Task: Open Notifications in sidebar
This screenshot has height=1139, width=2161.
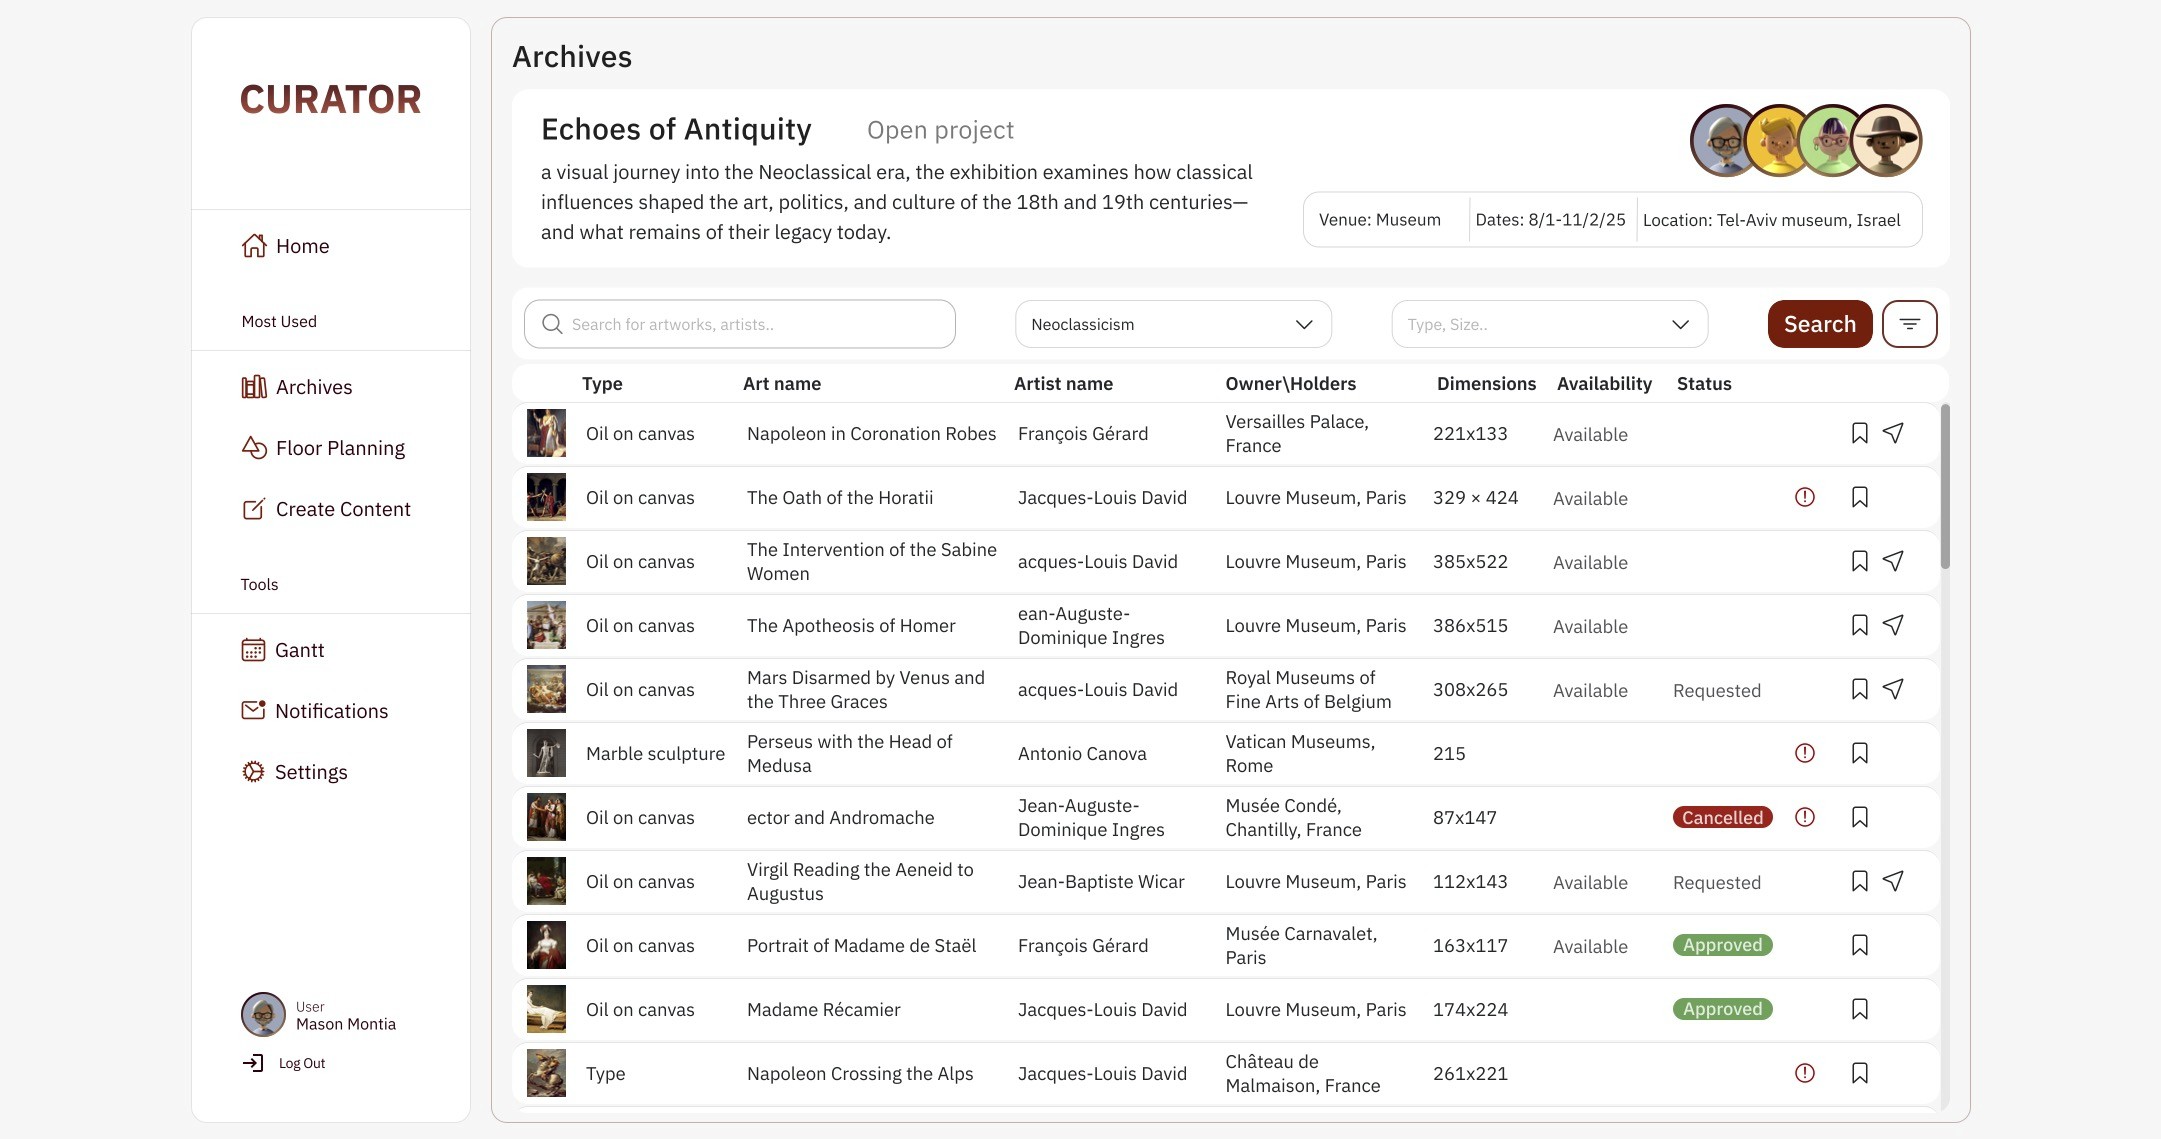Action: click(x=315, y=711)
